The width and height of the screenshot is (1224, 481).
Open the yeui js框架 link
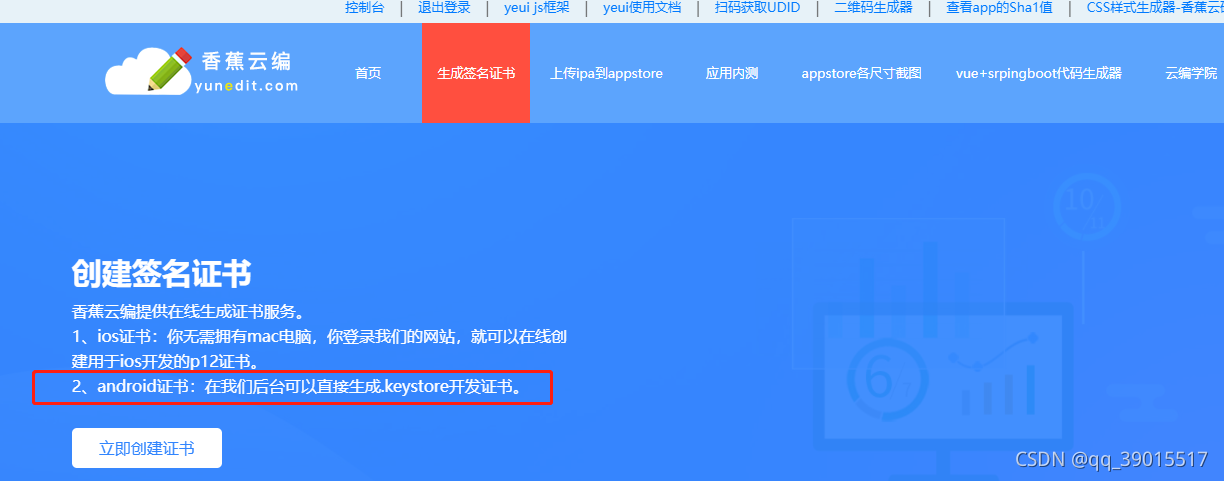[x=536, y=8]
